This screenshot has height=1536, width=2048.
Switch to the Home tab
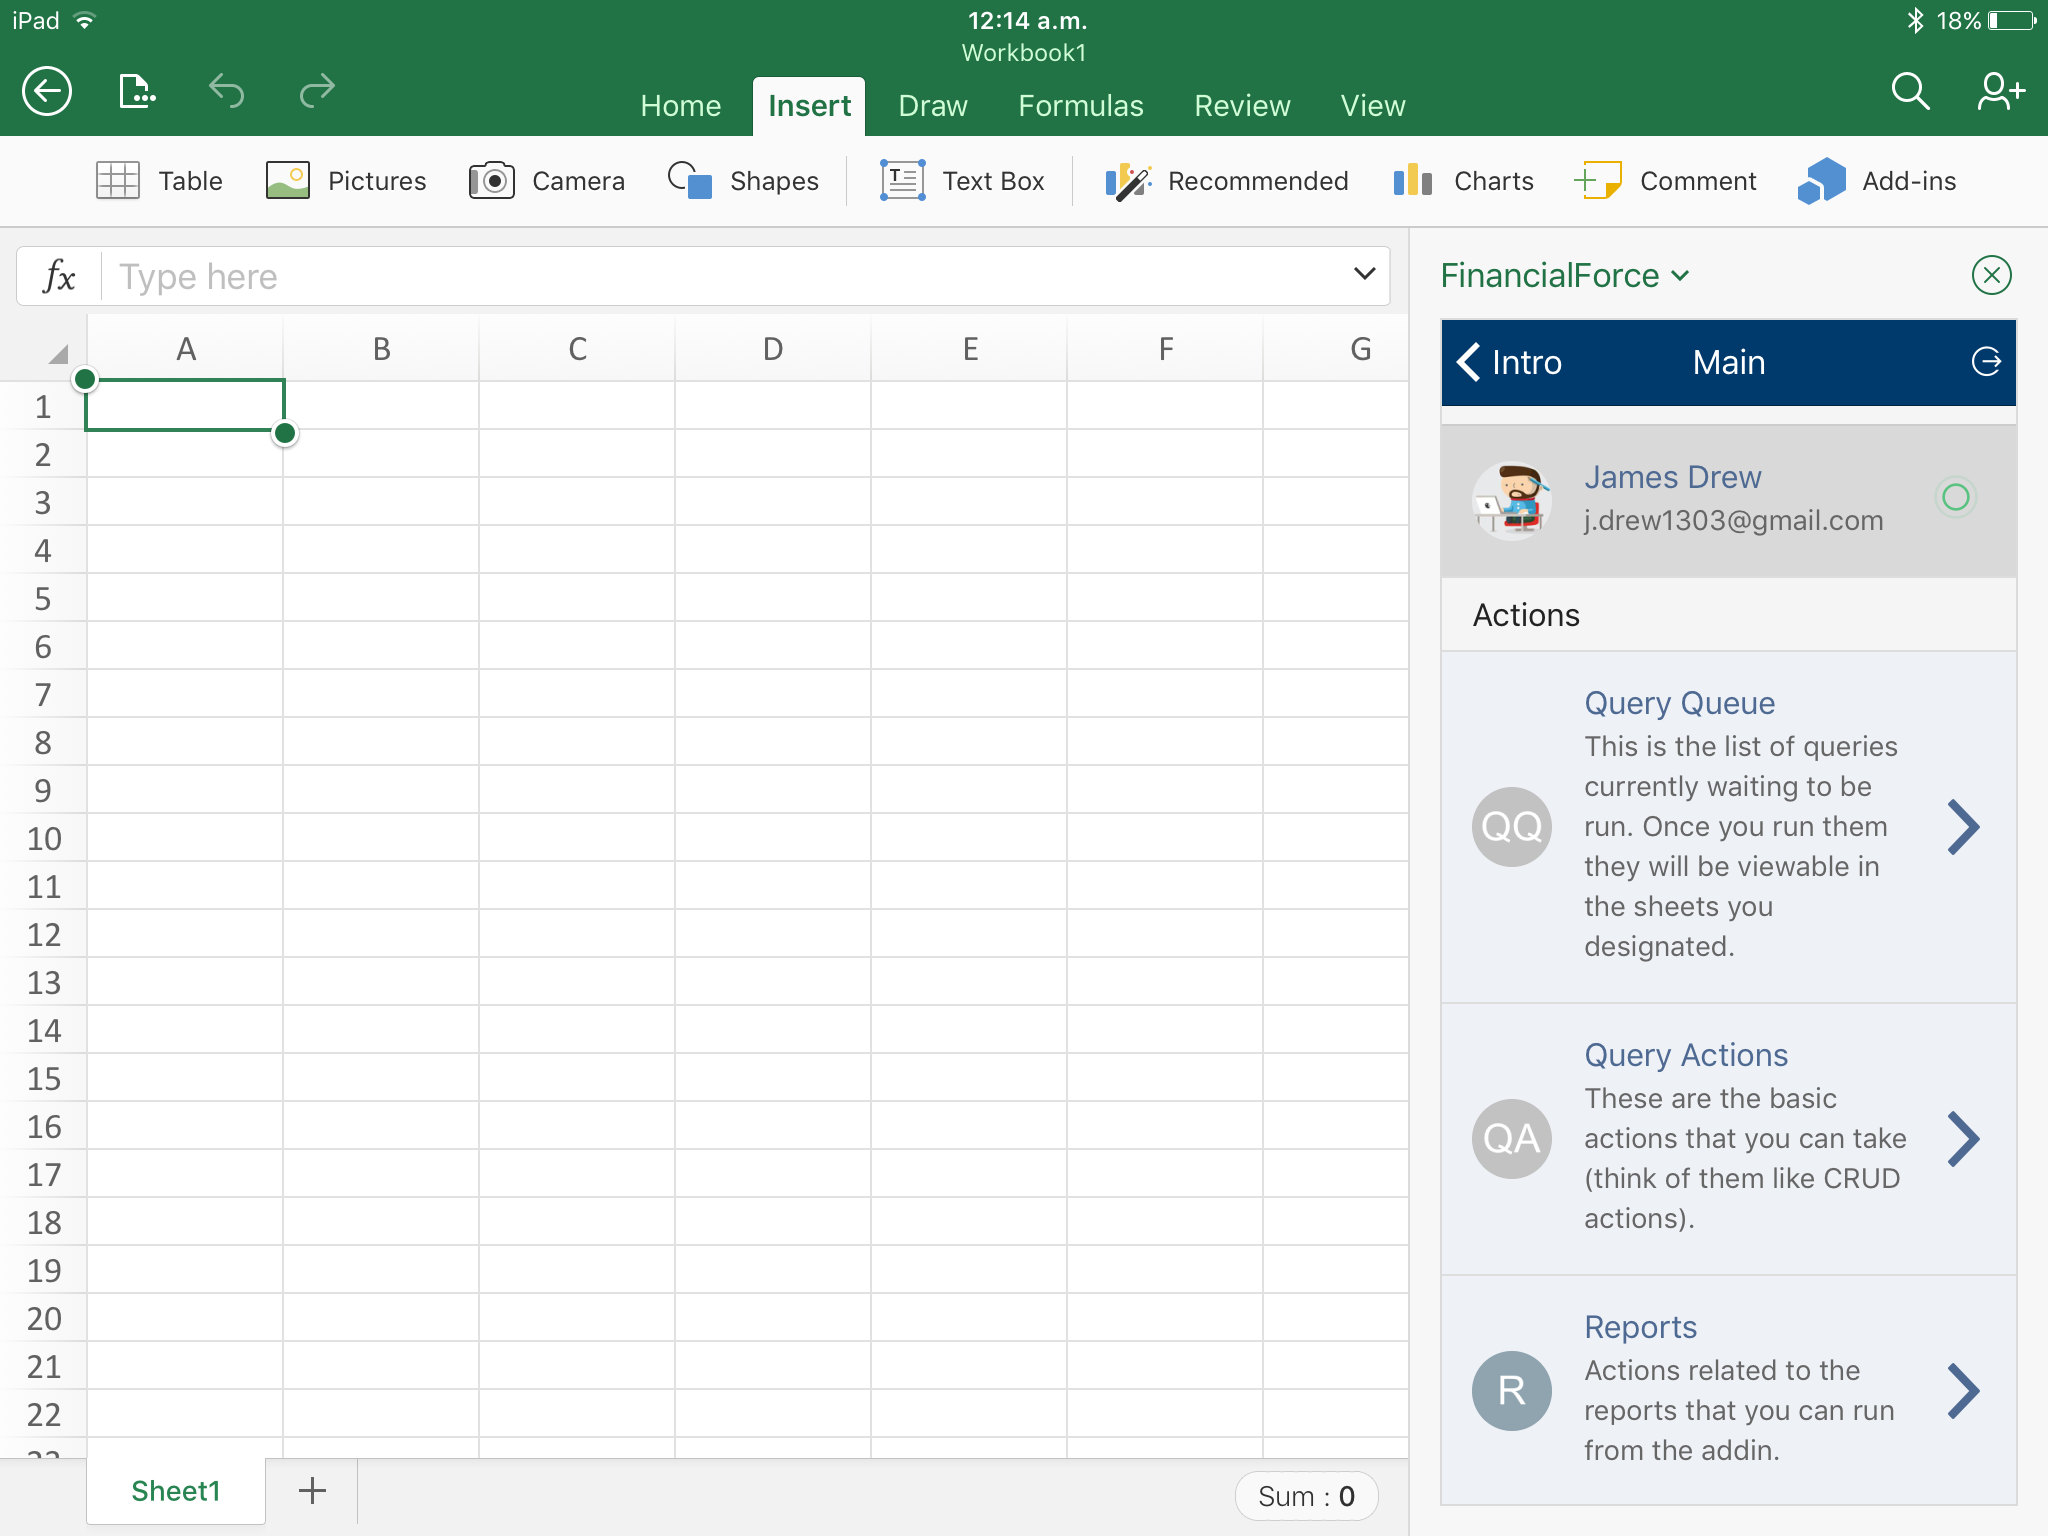680,106
